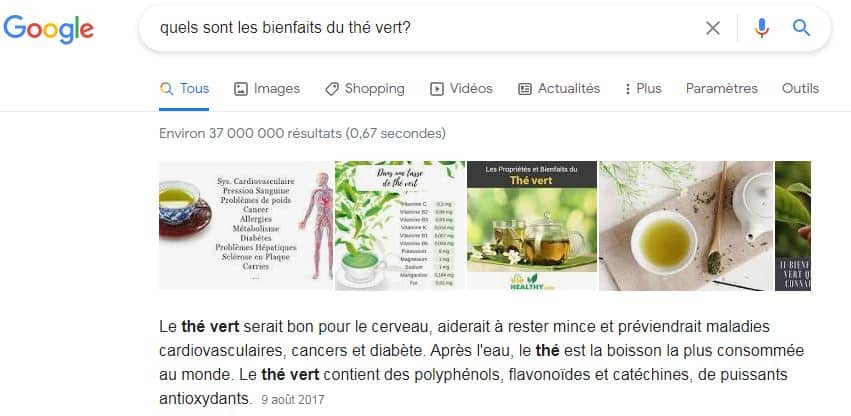Click the Shopping tag icon
Screen dimensions: 851x416
[332, 89]
